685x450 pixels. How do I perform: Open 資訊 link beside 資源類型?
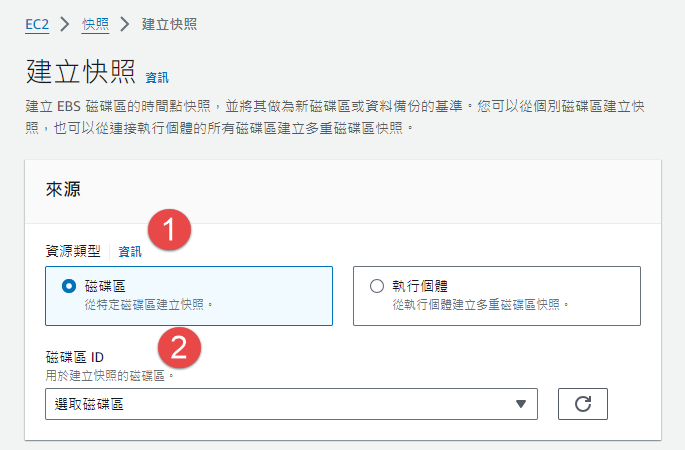click(x=130, y=252)
